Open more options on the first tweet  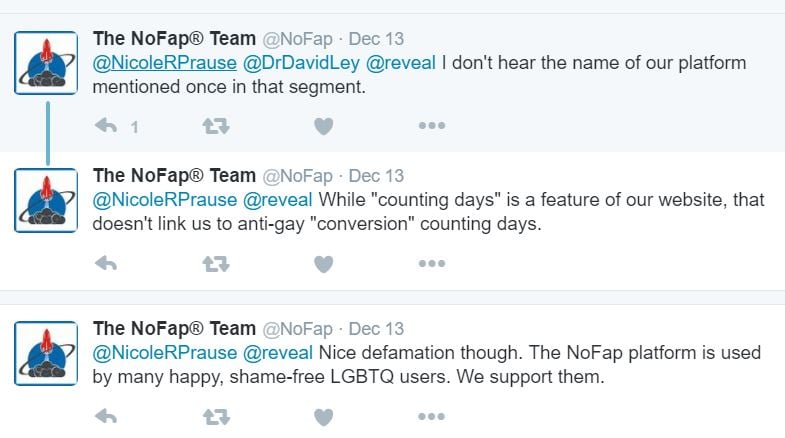(x=431, y=126)
